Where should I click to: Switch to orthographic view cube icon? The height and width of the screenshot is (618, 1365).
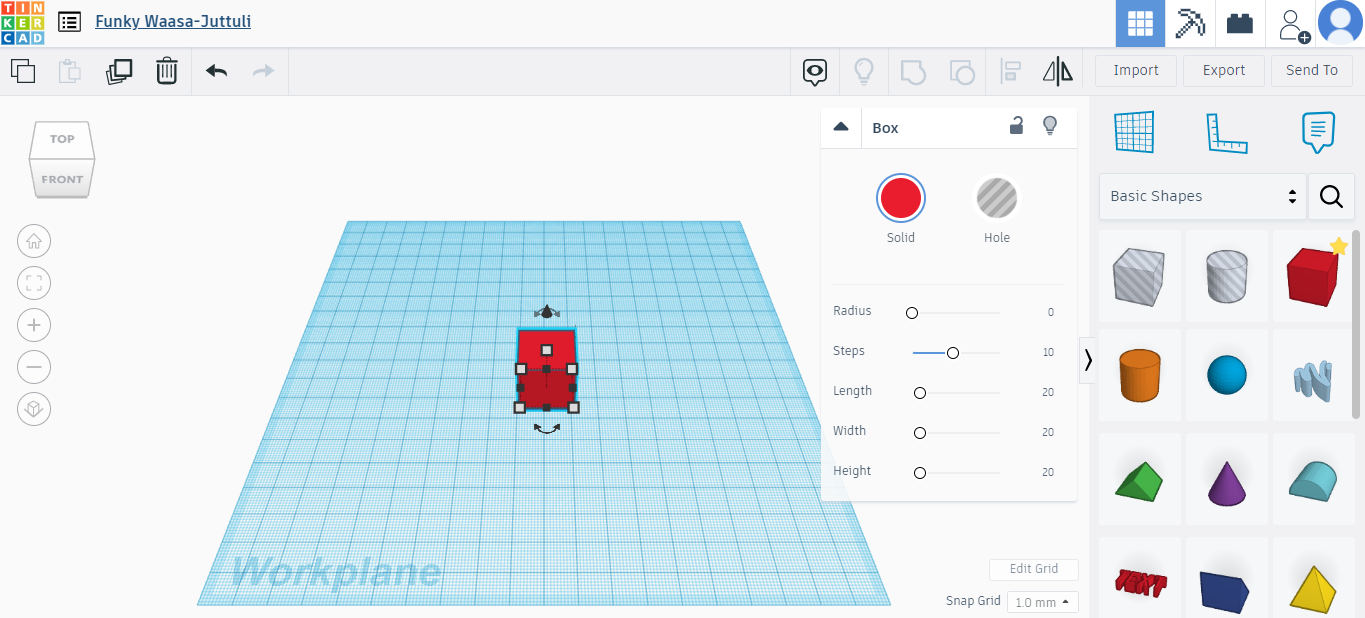(x=34, y=409)
